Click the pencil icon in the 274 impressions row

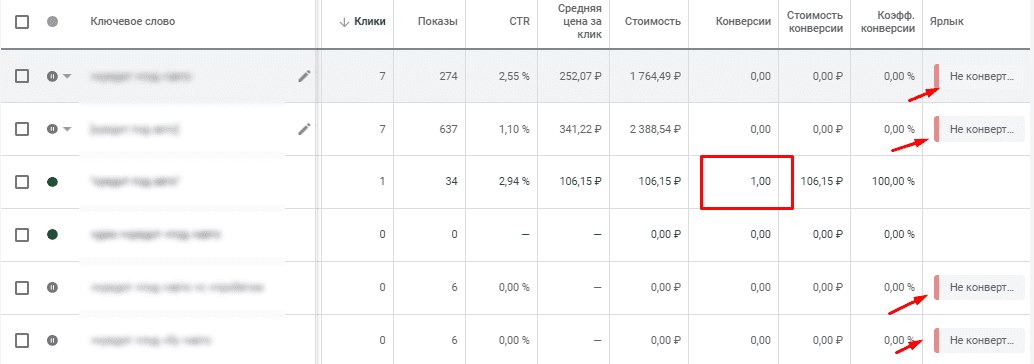[304, 76]
